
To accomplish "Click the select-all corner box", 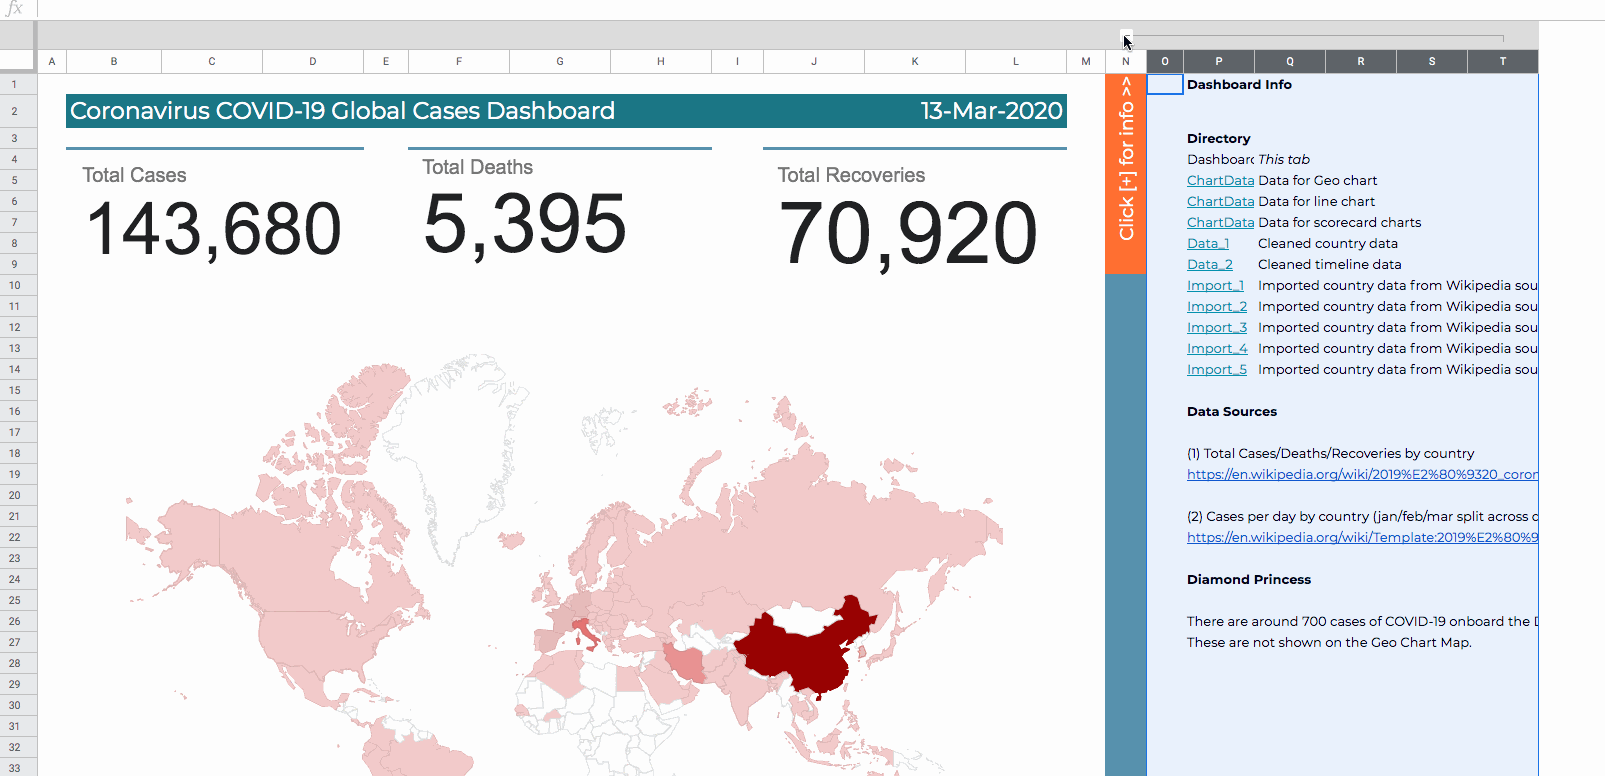I will (x=18, y=61).
